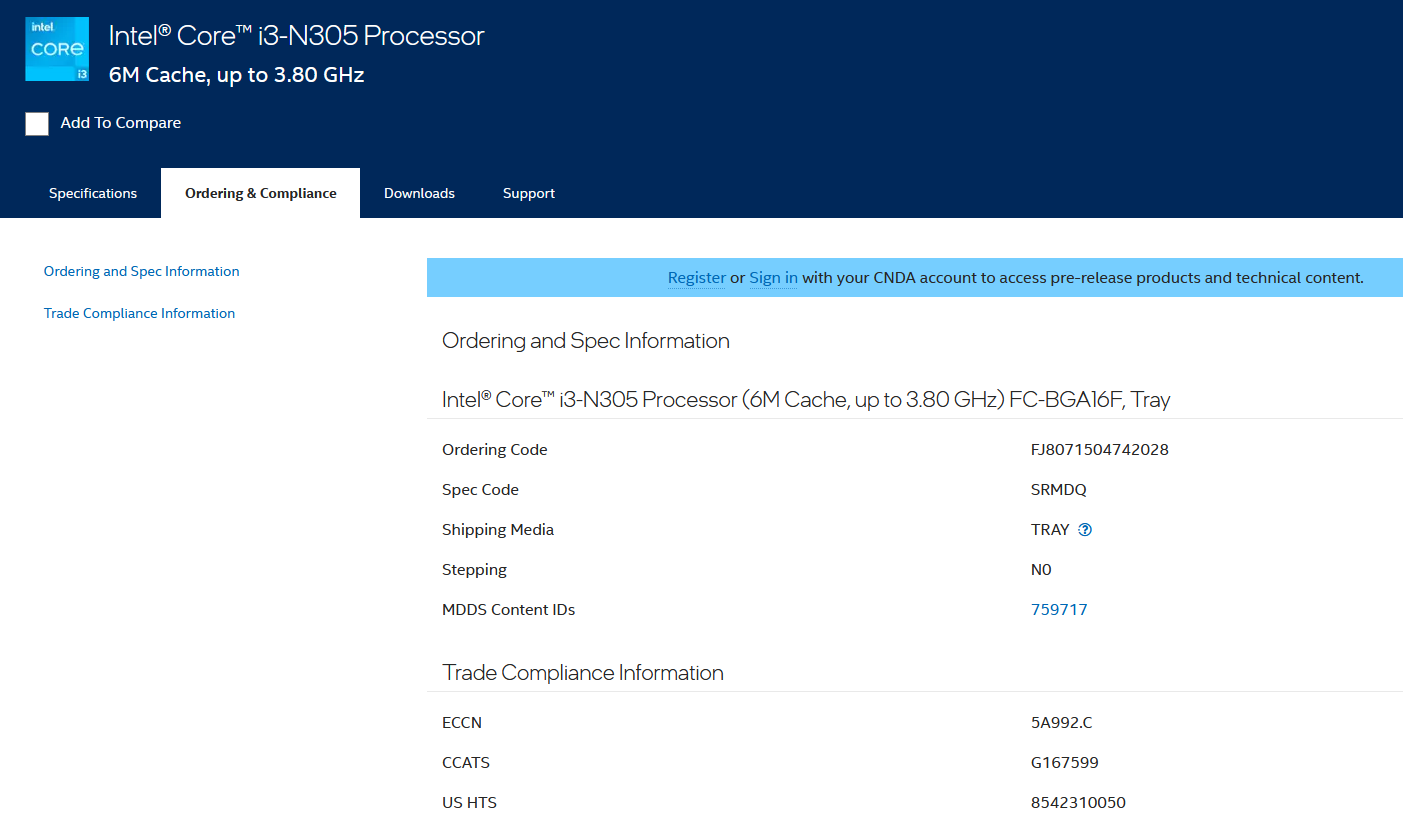Click the Intel Core i3 badge logo
This screenshot has width=1403, height=824.
tap(57, 49)
